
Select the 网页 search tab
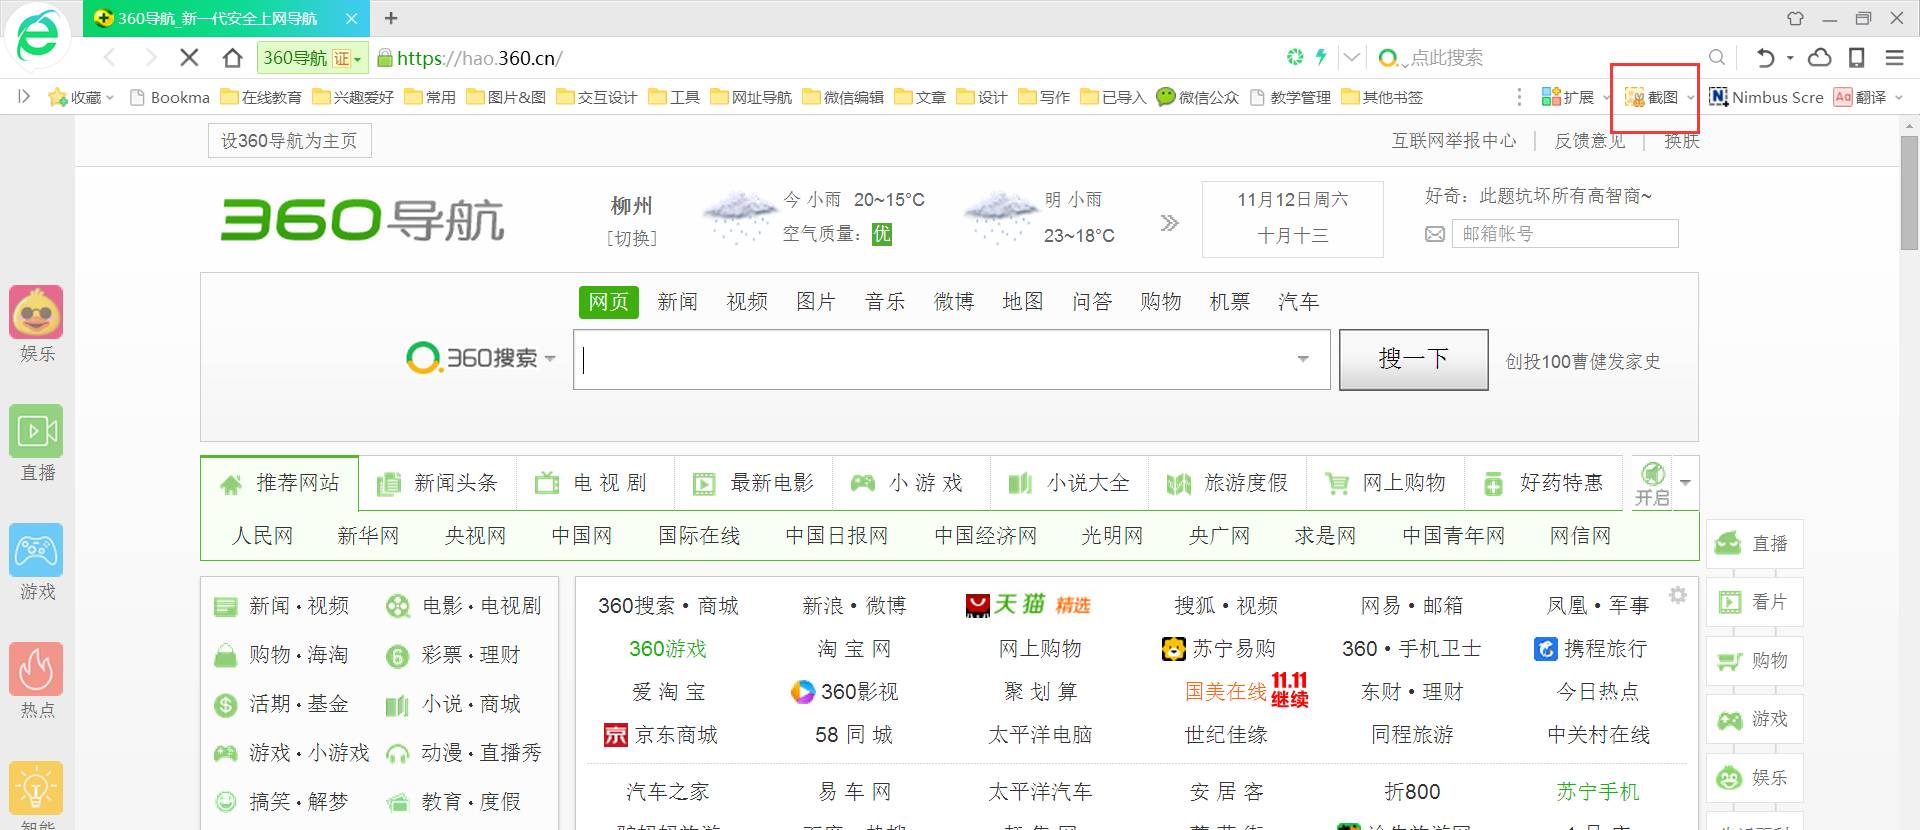coord(608,302)
